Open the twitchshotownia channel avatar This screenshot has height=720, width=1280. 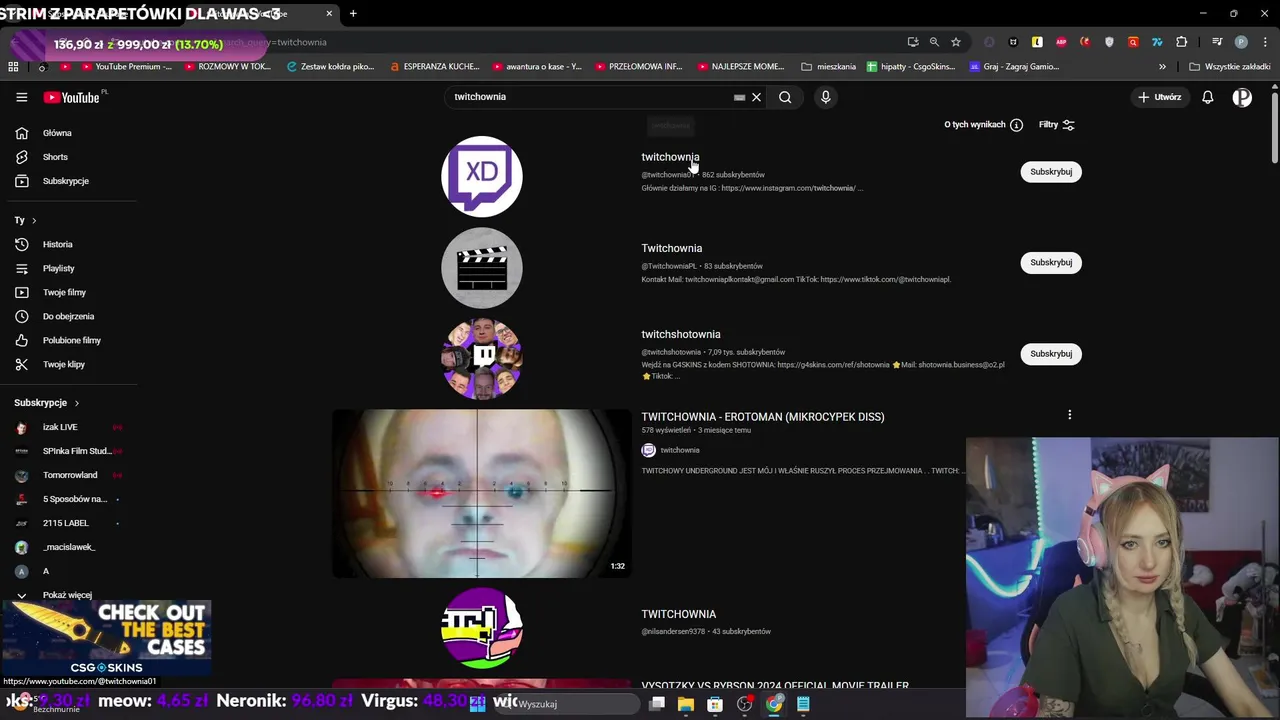coord(482,358)
